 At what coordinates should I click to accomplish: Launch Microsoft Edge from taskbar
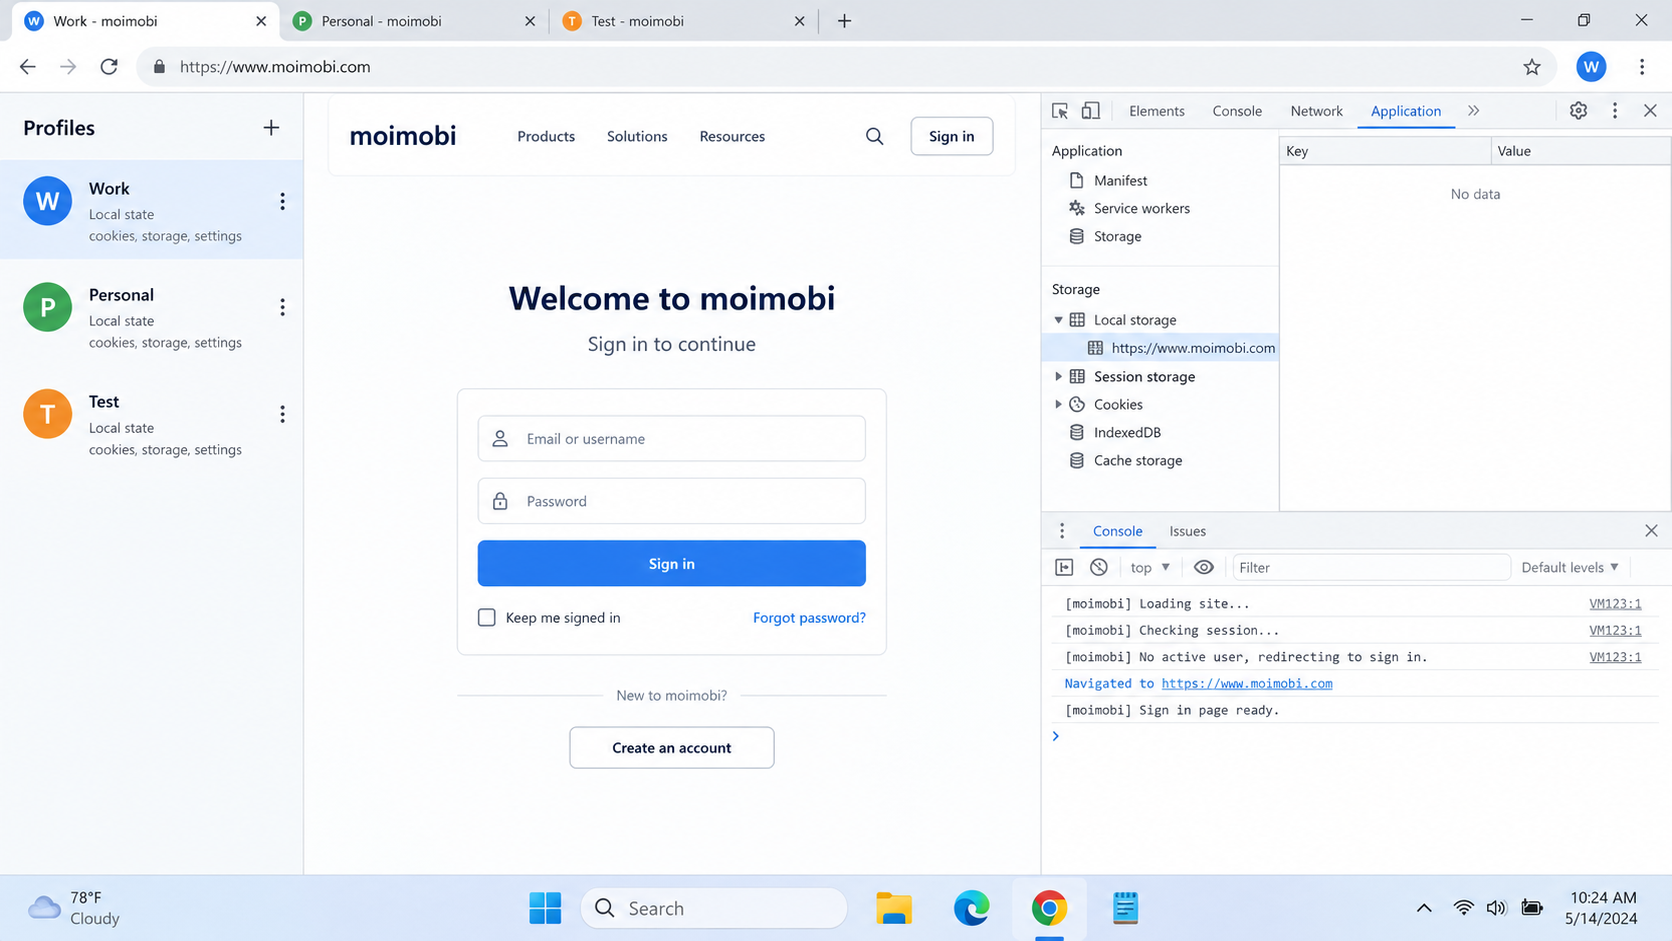[x=971, y=908]
